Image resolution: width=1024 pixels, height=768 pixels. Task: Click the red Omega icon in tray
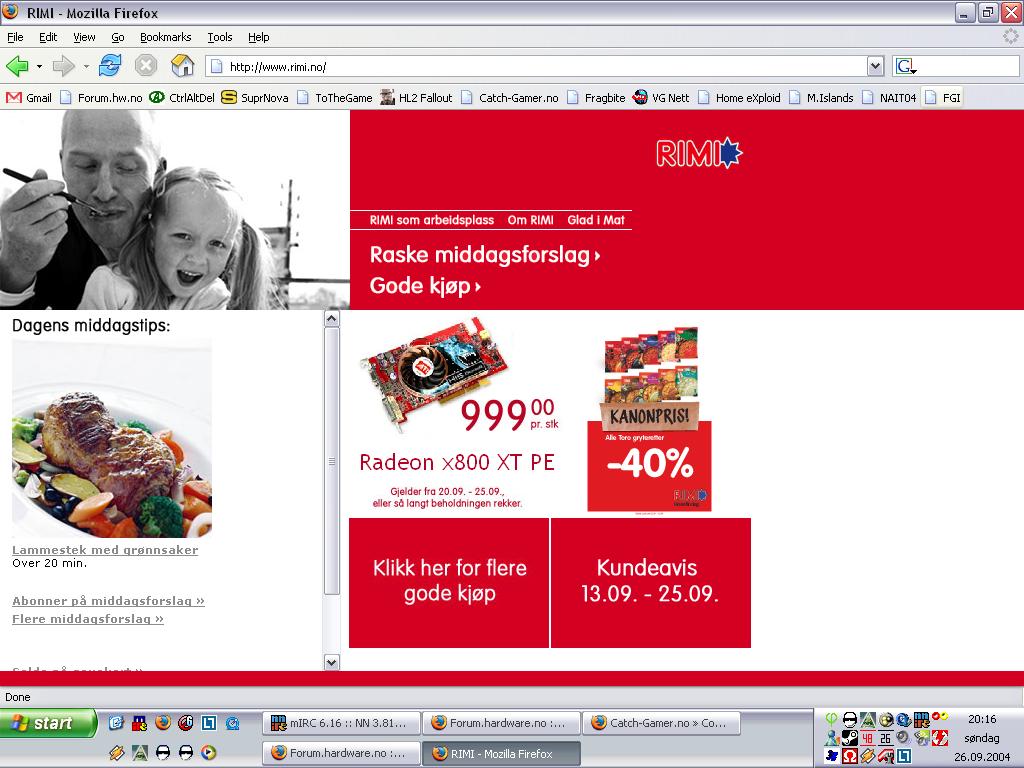tap(850, 756)
